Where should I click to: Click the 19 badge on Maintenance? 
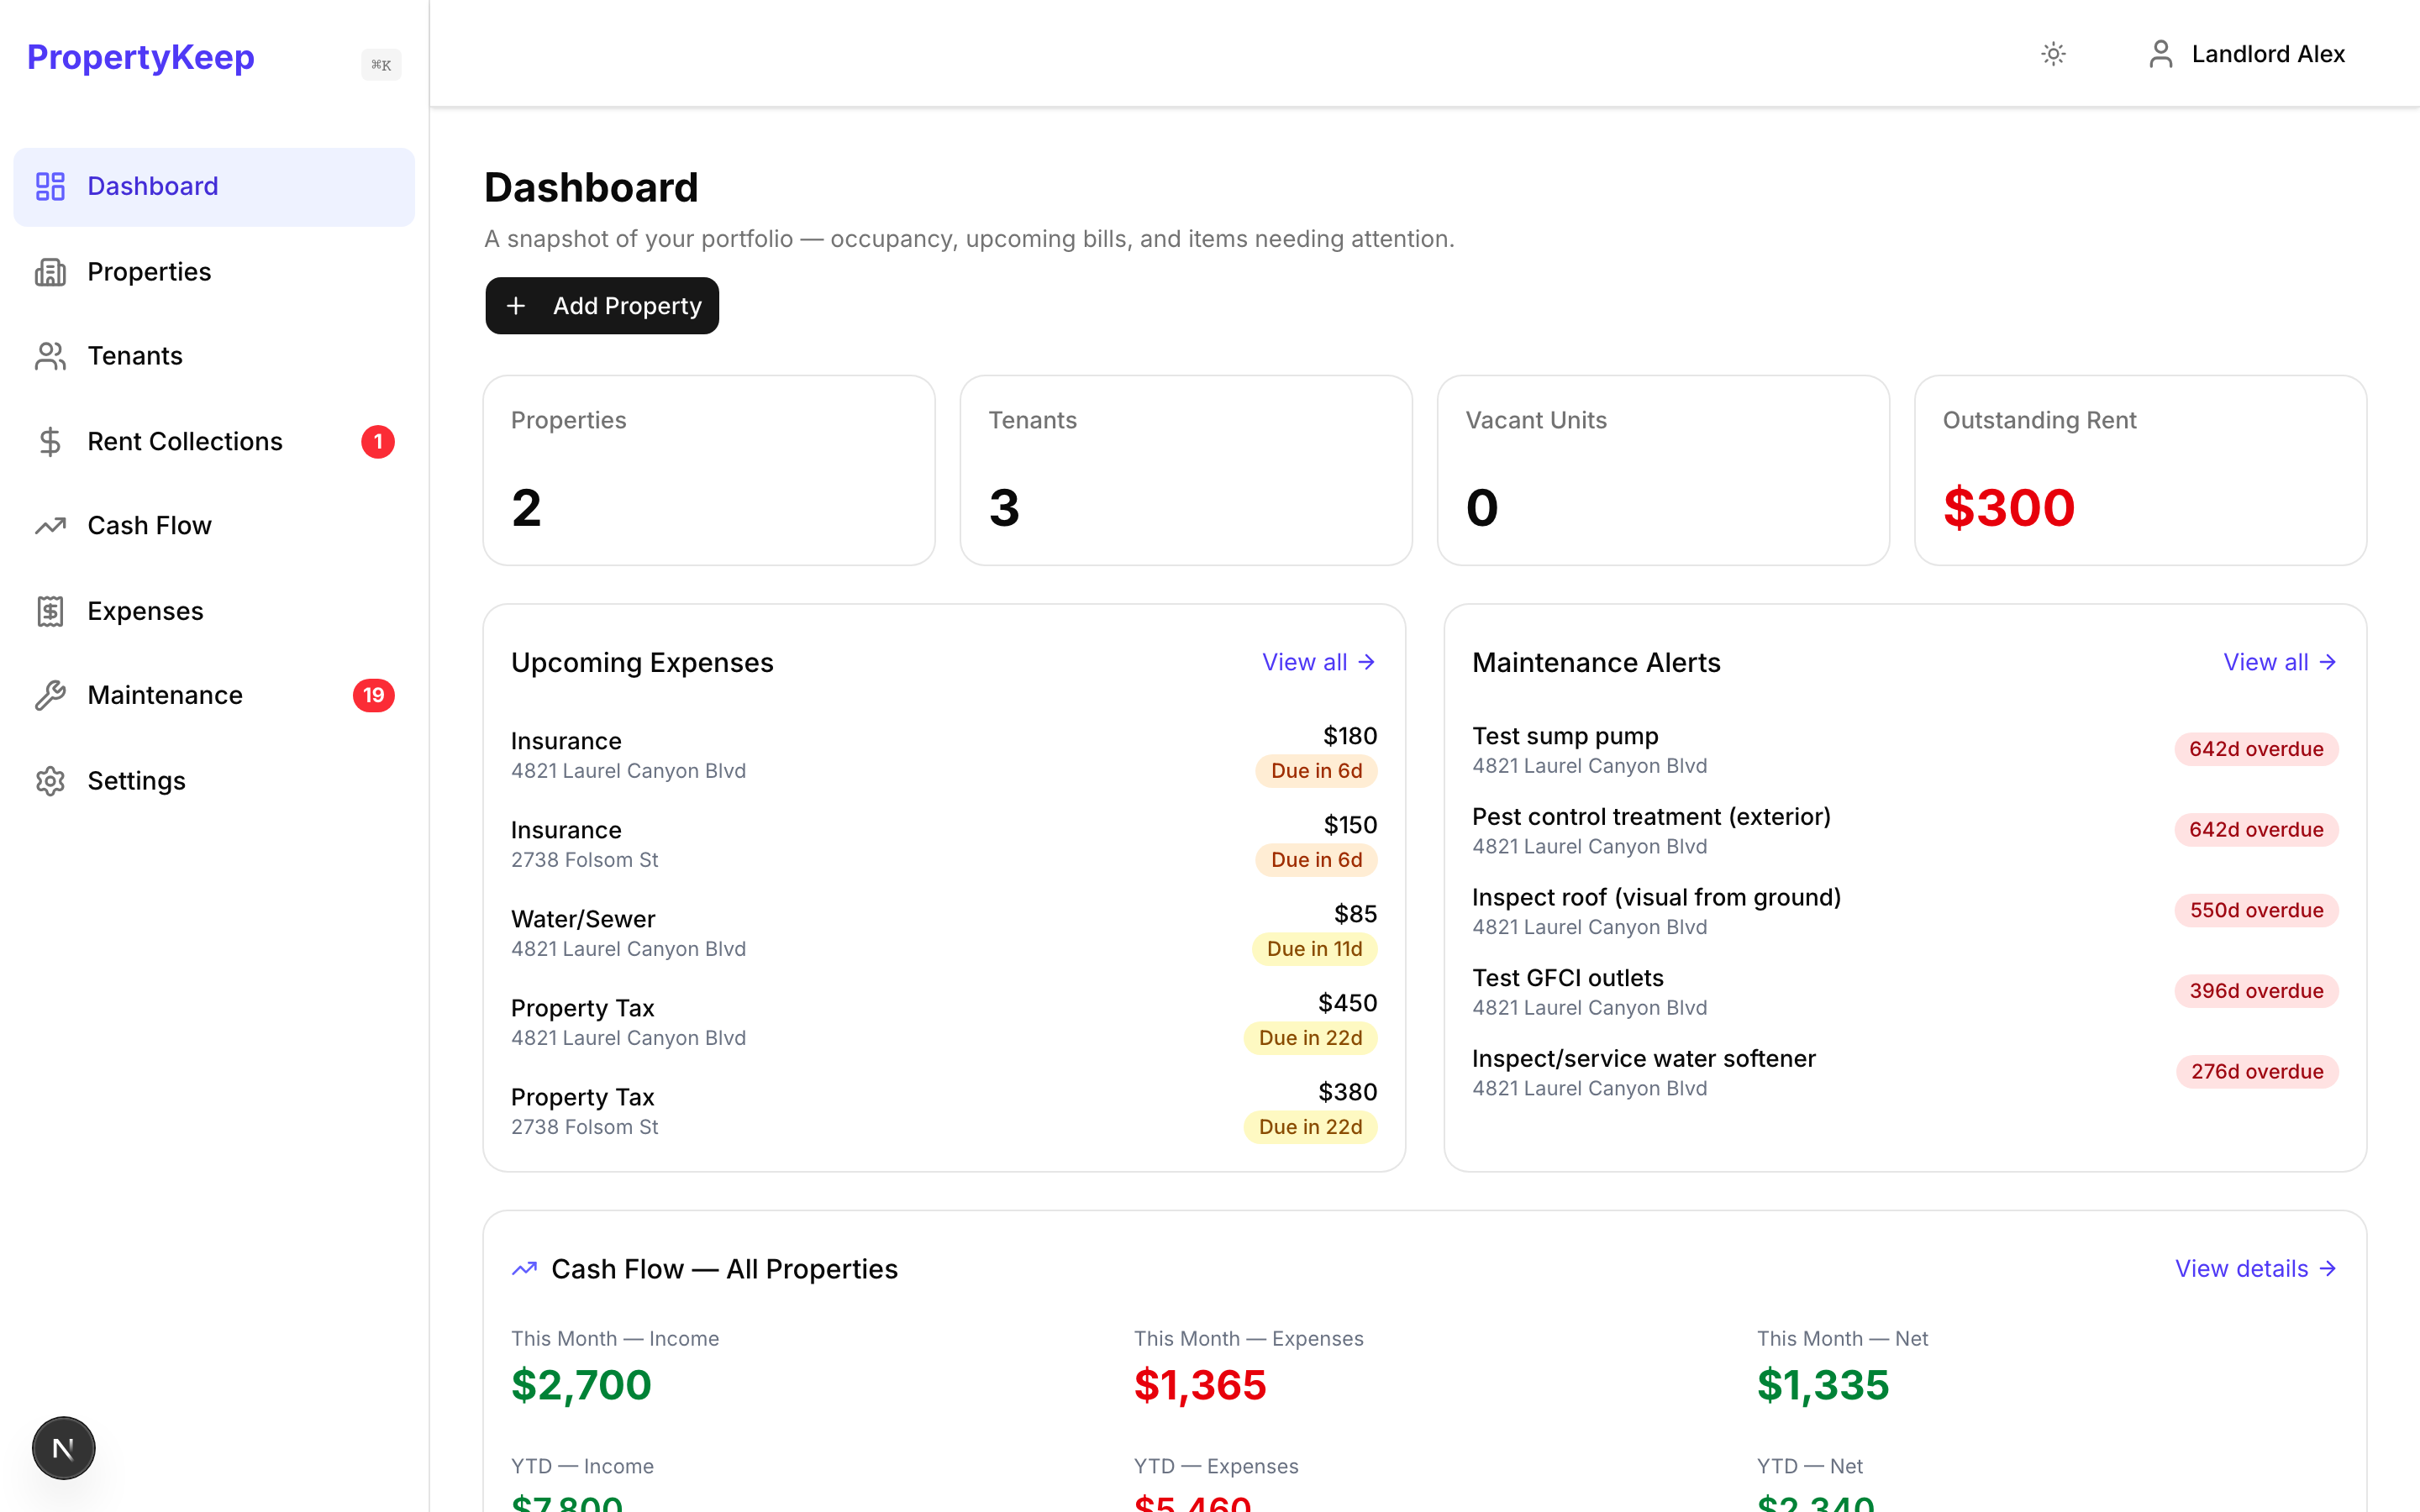373,694
